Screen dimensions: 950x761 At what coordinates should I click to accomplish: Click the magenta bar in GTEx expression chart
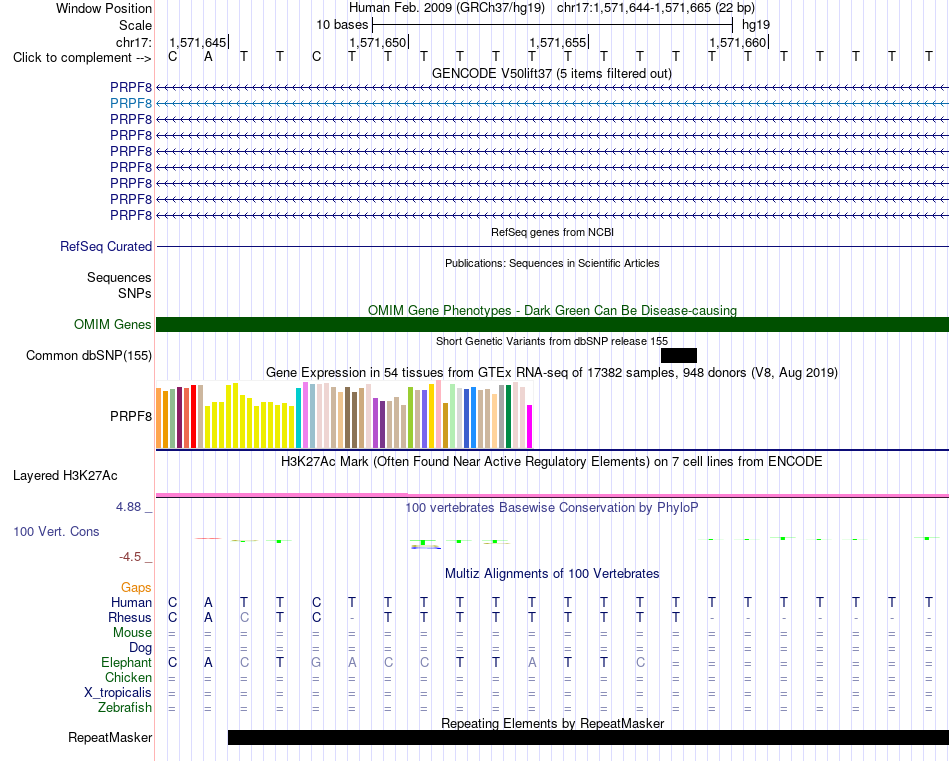(x=530, y=427)
